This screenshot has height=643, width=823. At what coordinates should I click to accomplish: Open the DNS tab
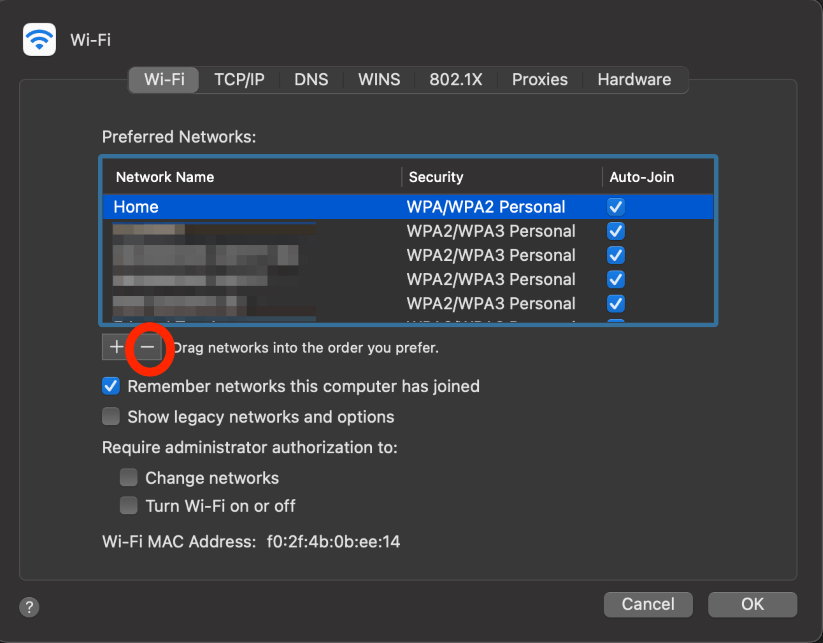pyautogui.click(x=311, y=80)
